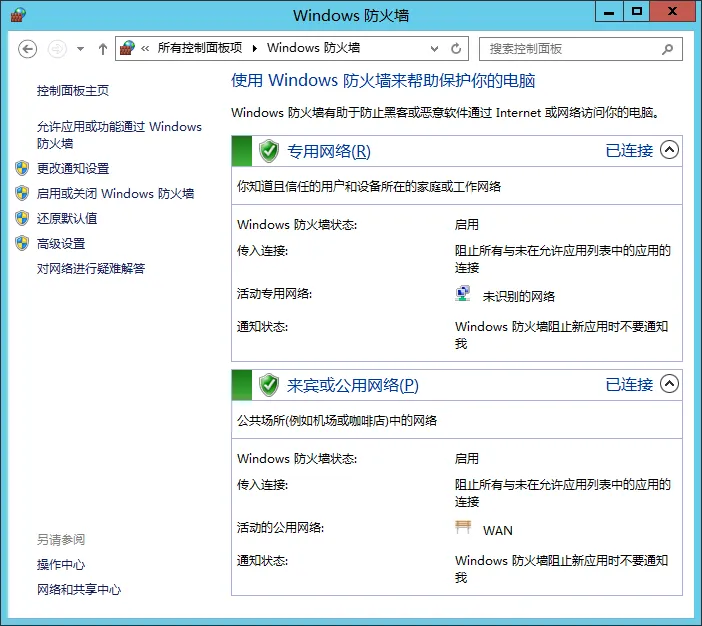The image size is (702, 626).
Task: Open the recent locations dropdown arrow
Action: (x=81, y=49)
